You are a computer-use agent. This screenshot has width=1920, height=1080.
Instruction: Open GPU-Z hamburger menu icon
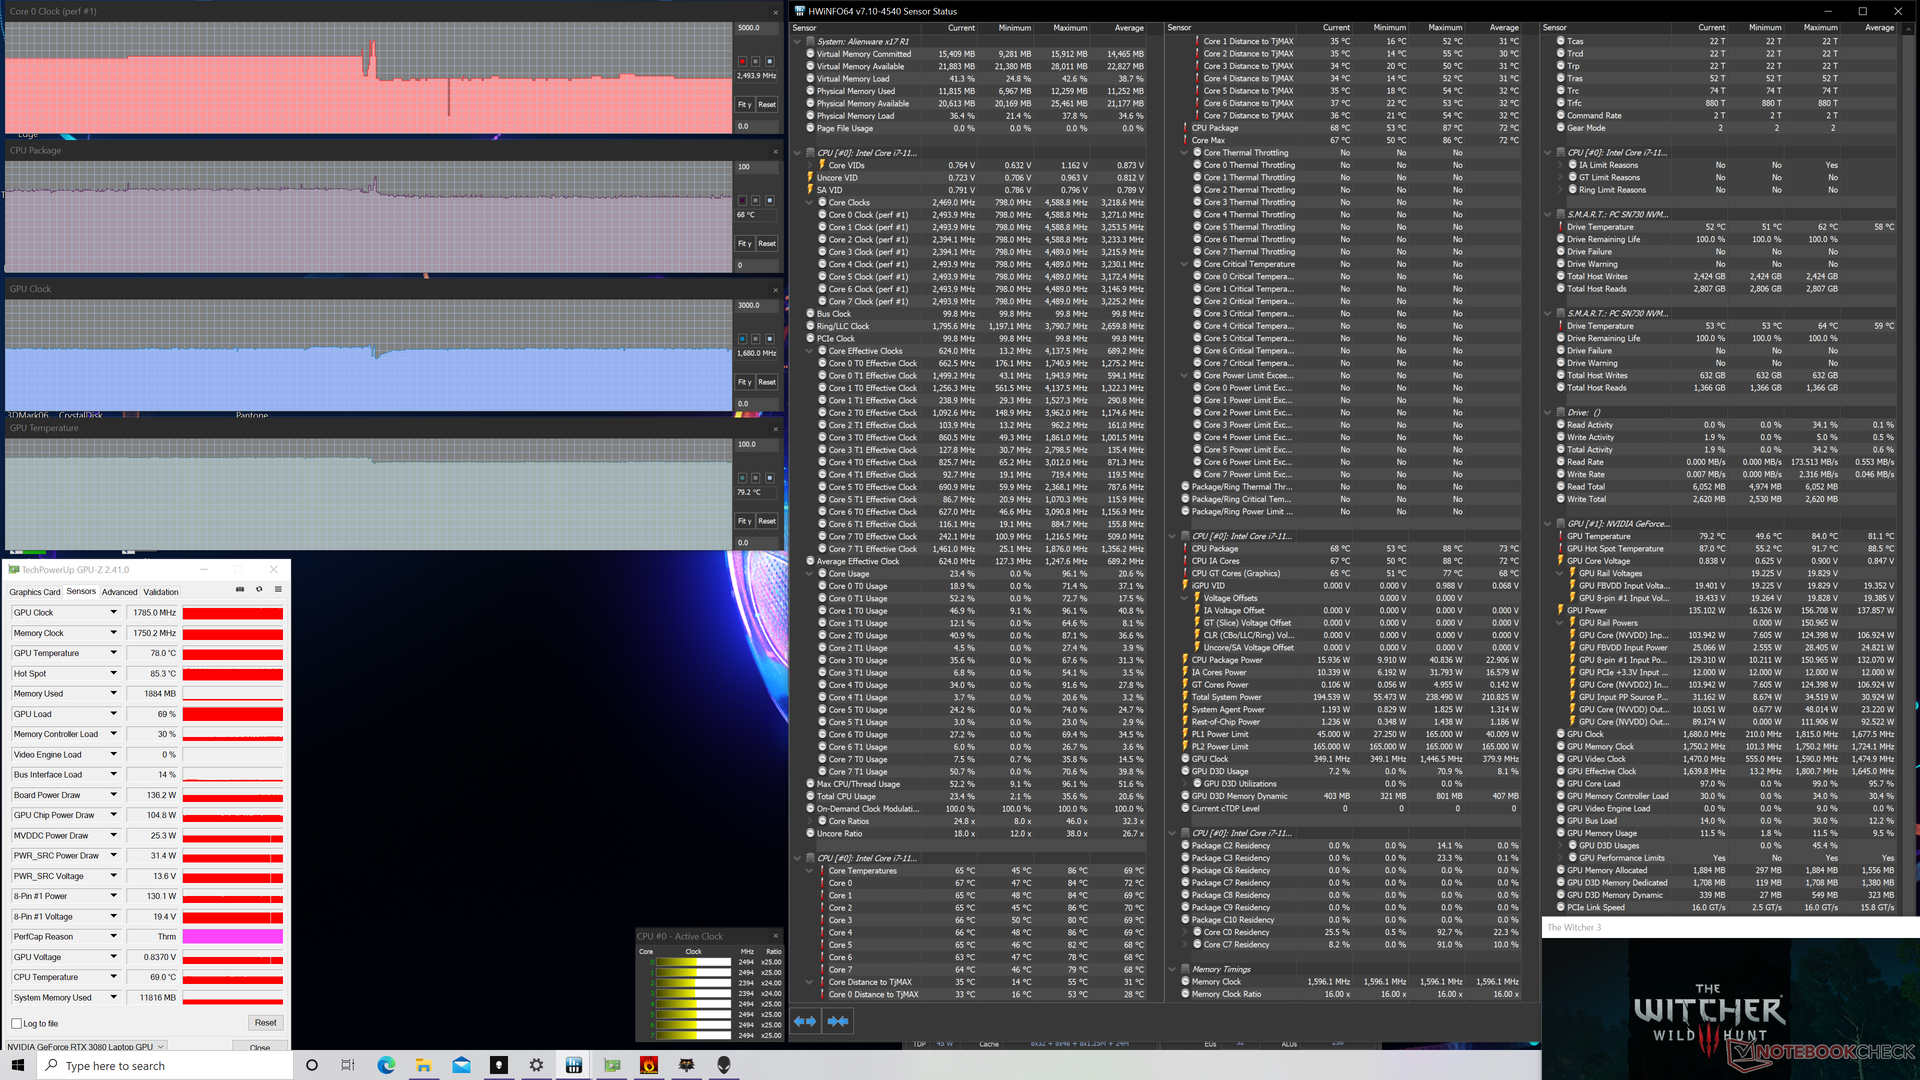[278, 590]
